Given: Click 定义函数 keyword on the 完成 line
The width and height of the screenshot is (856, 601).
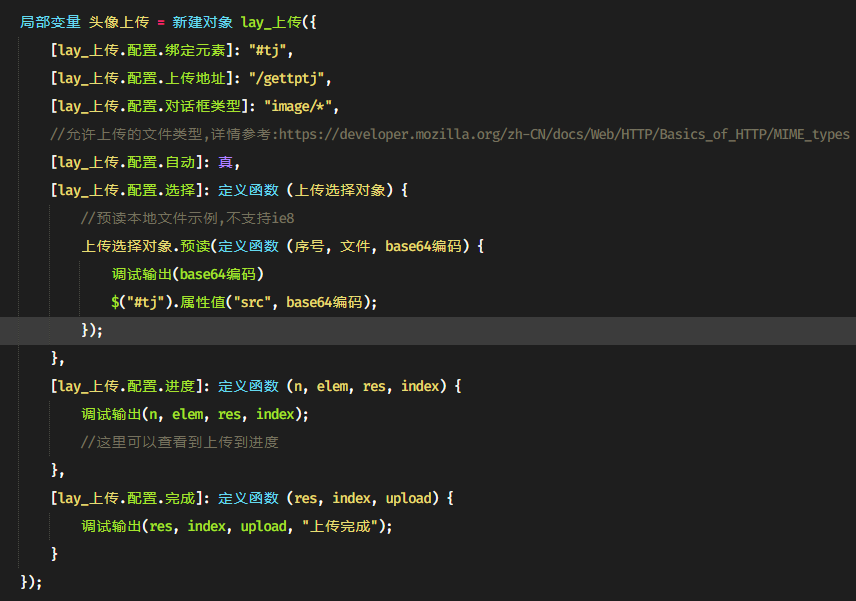Looking at the screenshot, I should (x=248, y=498).
